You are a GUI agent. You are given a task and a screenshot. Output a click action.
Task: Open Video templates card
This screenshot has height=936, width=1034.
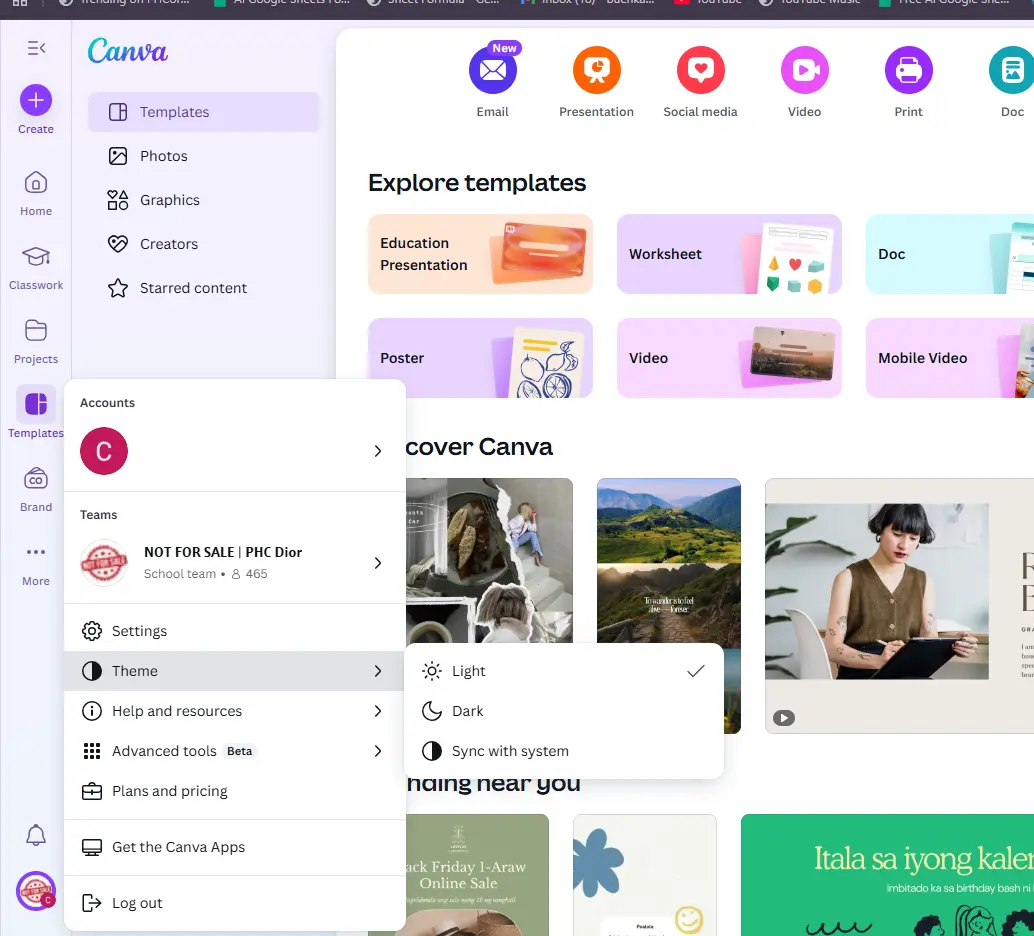click(x=729, y=358)
